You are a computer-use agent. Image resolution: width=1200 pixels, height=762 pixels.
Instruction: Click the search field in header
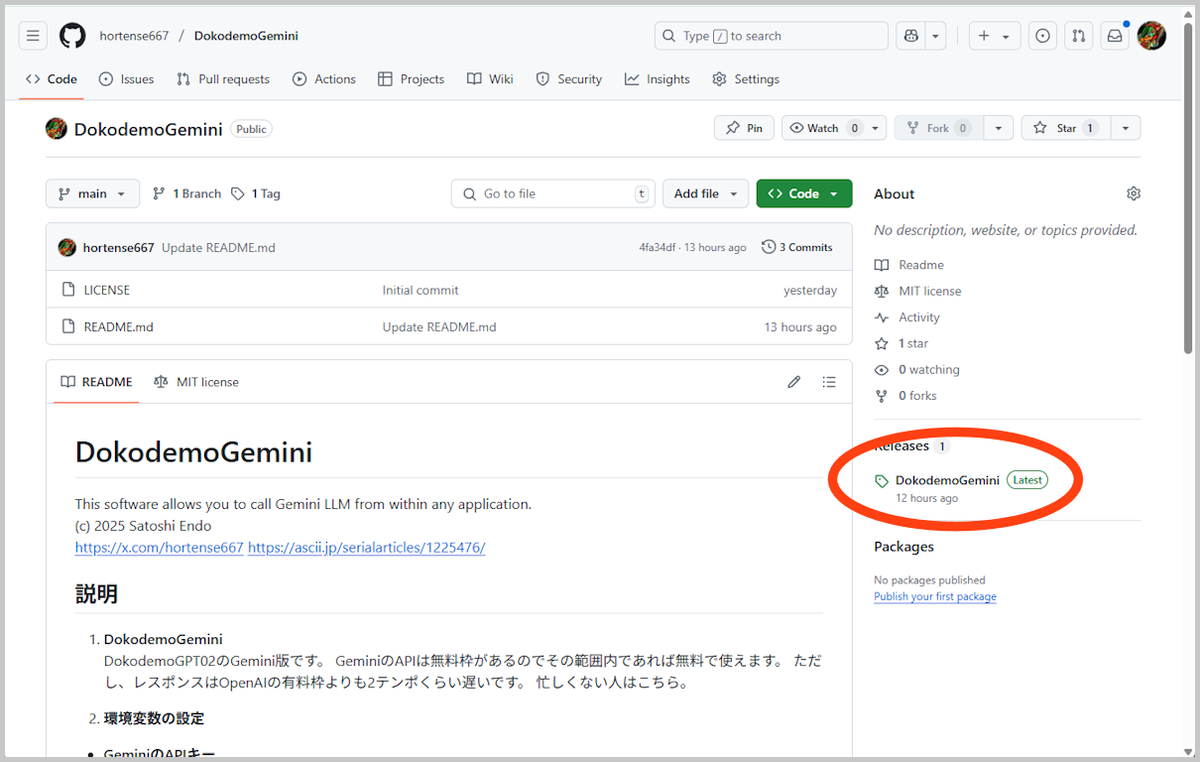tap(771, 36)
